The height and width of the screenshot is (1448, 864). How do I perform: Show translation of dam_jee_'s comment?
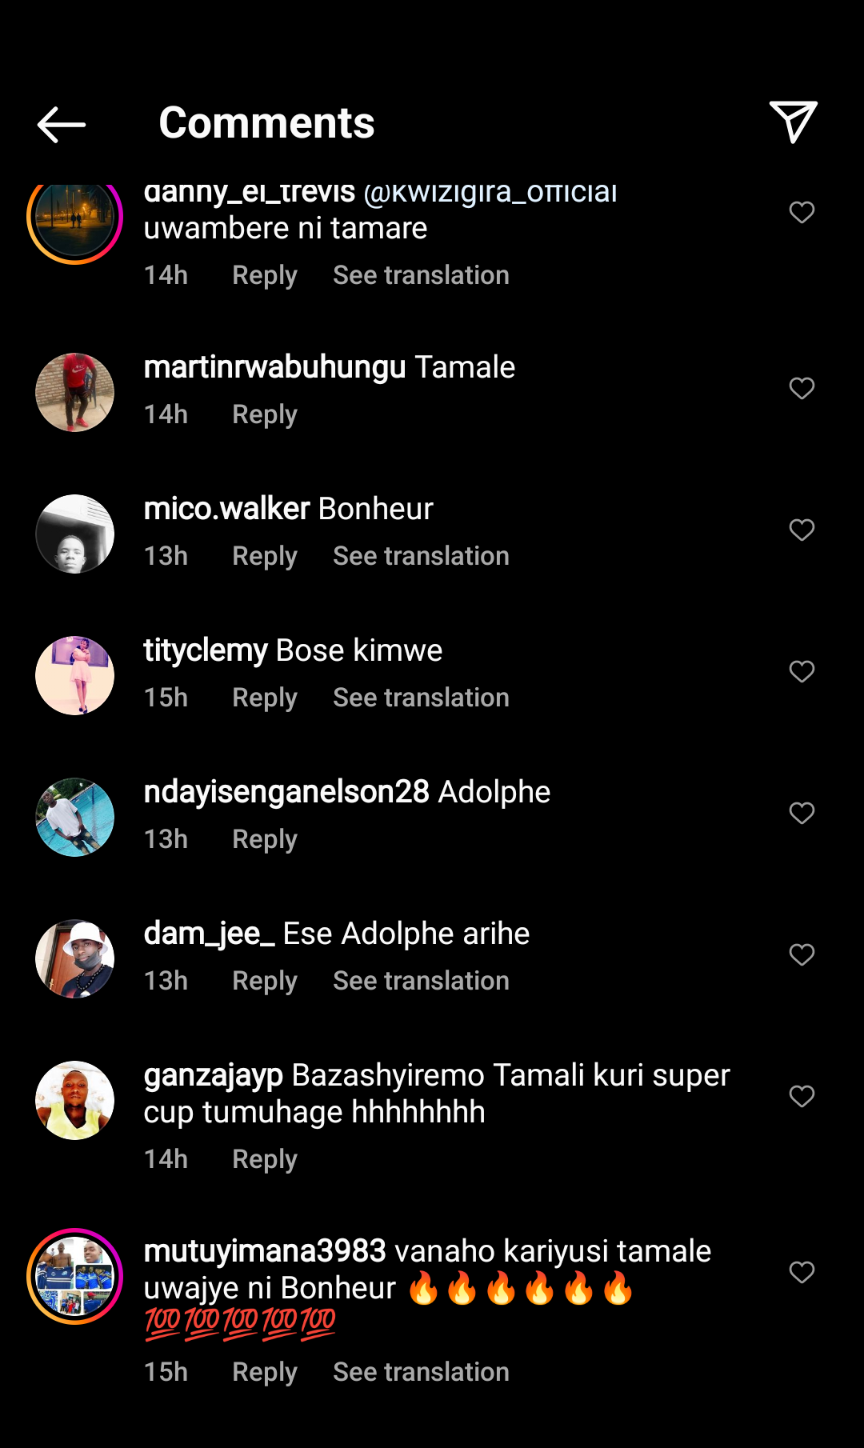[421, 980]
